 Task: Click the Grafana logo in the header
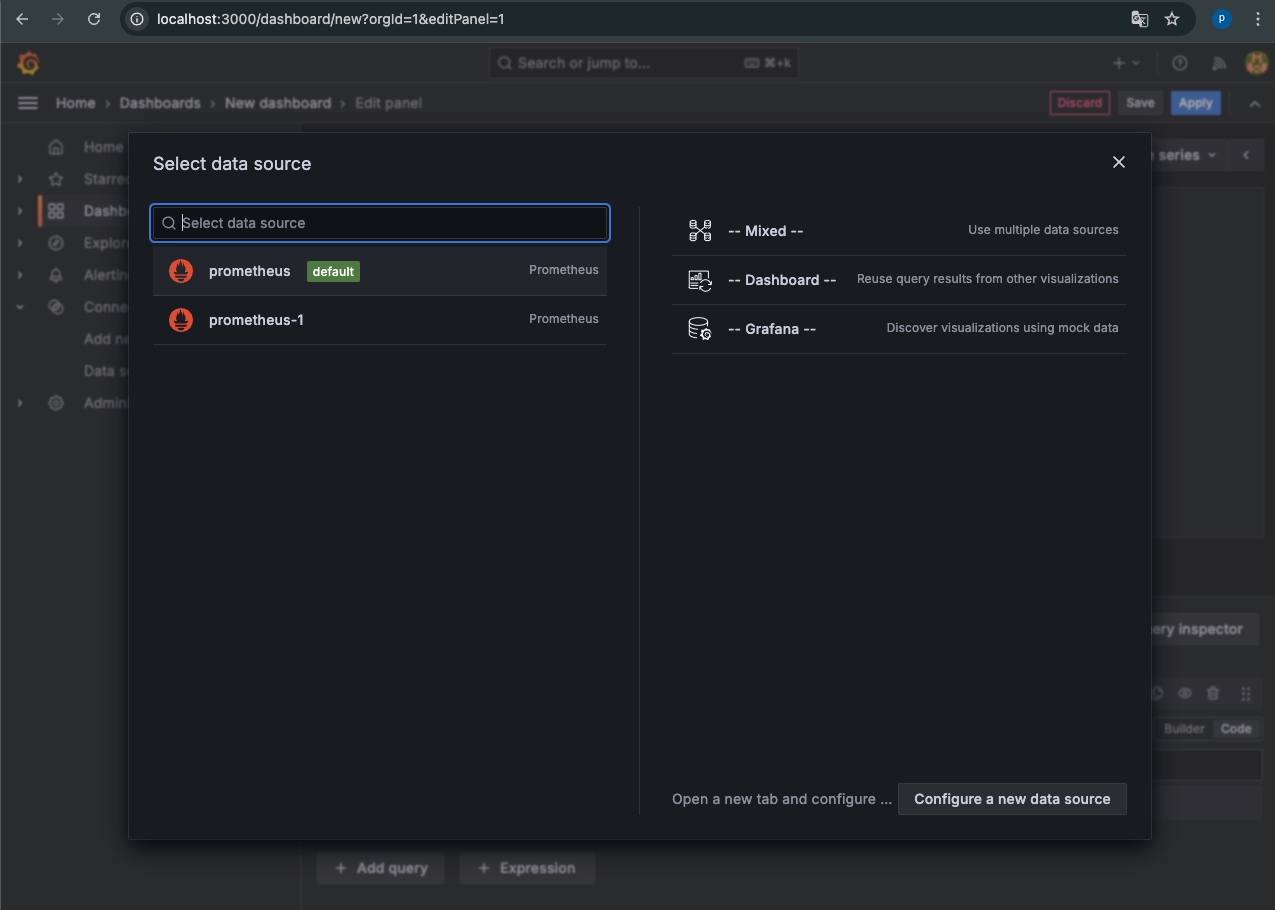pos(28,63)
